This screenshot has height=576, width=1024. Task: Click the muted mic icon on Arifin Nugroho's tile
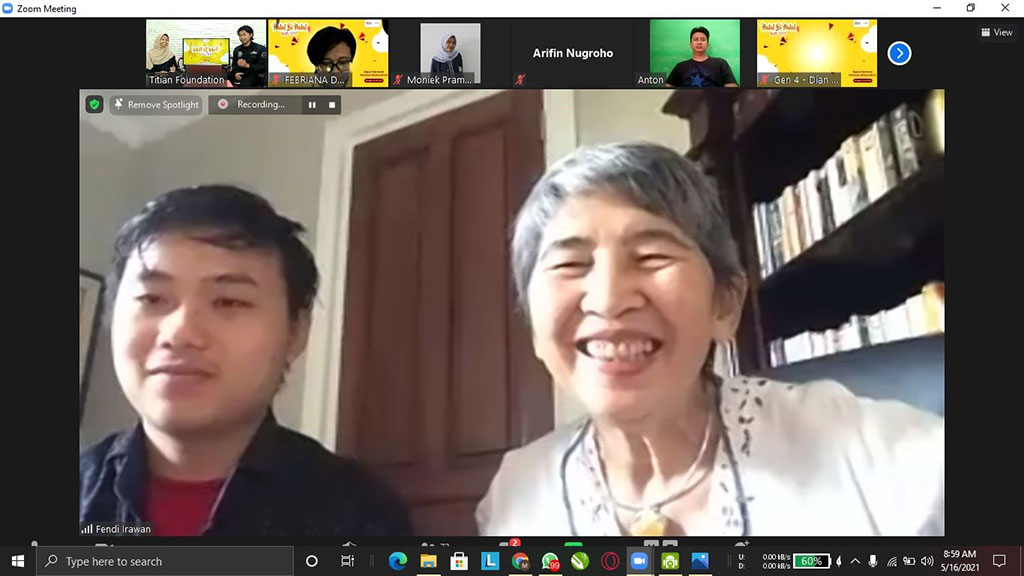click(x=520, y=80)
